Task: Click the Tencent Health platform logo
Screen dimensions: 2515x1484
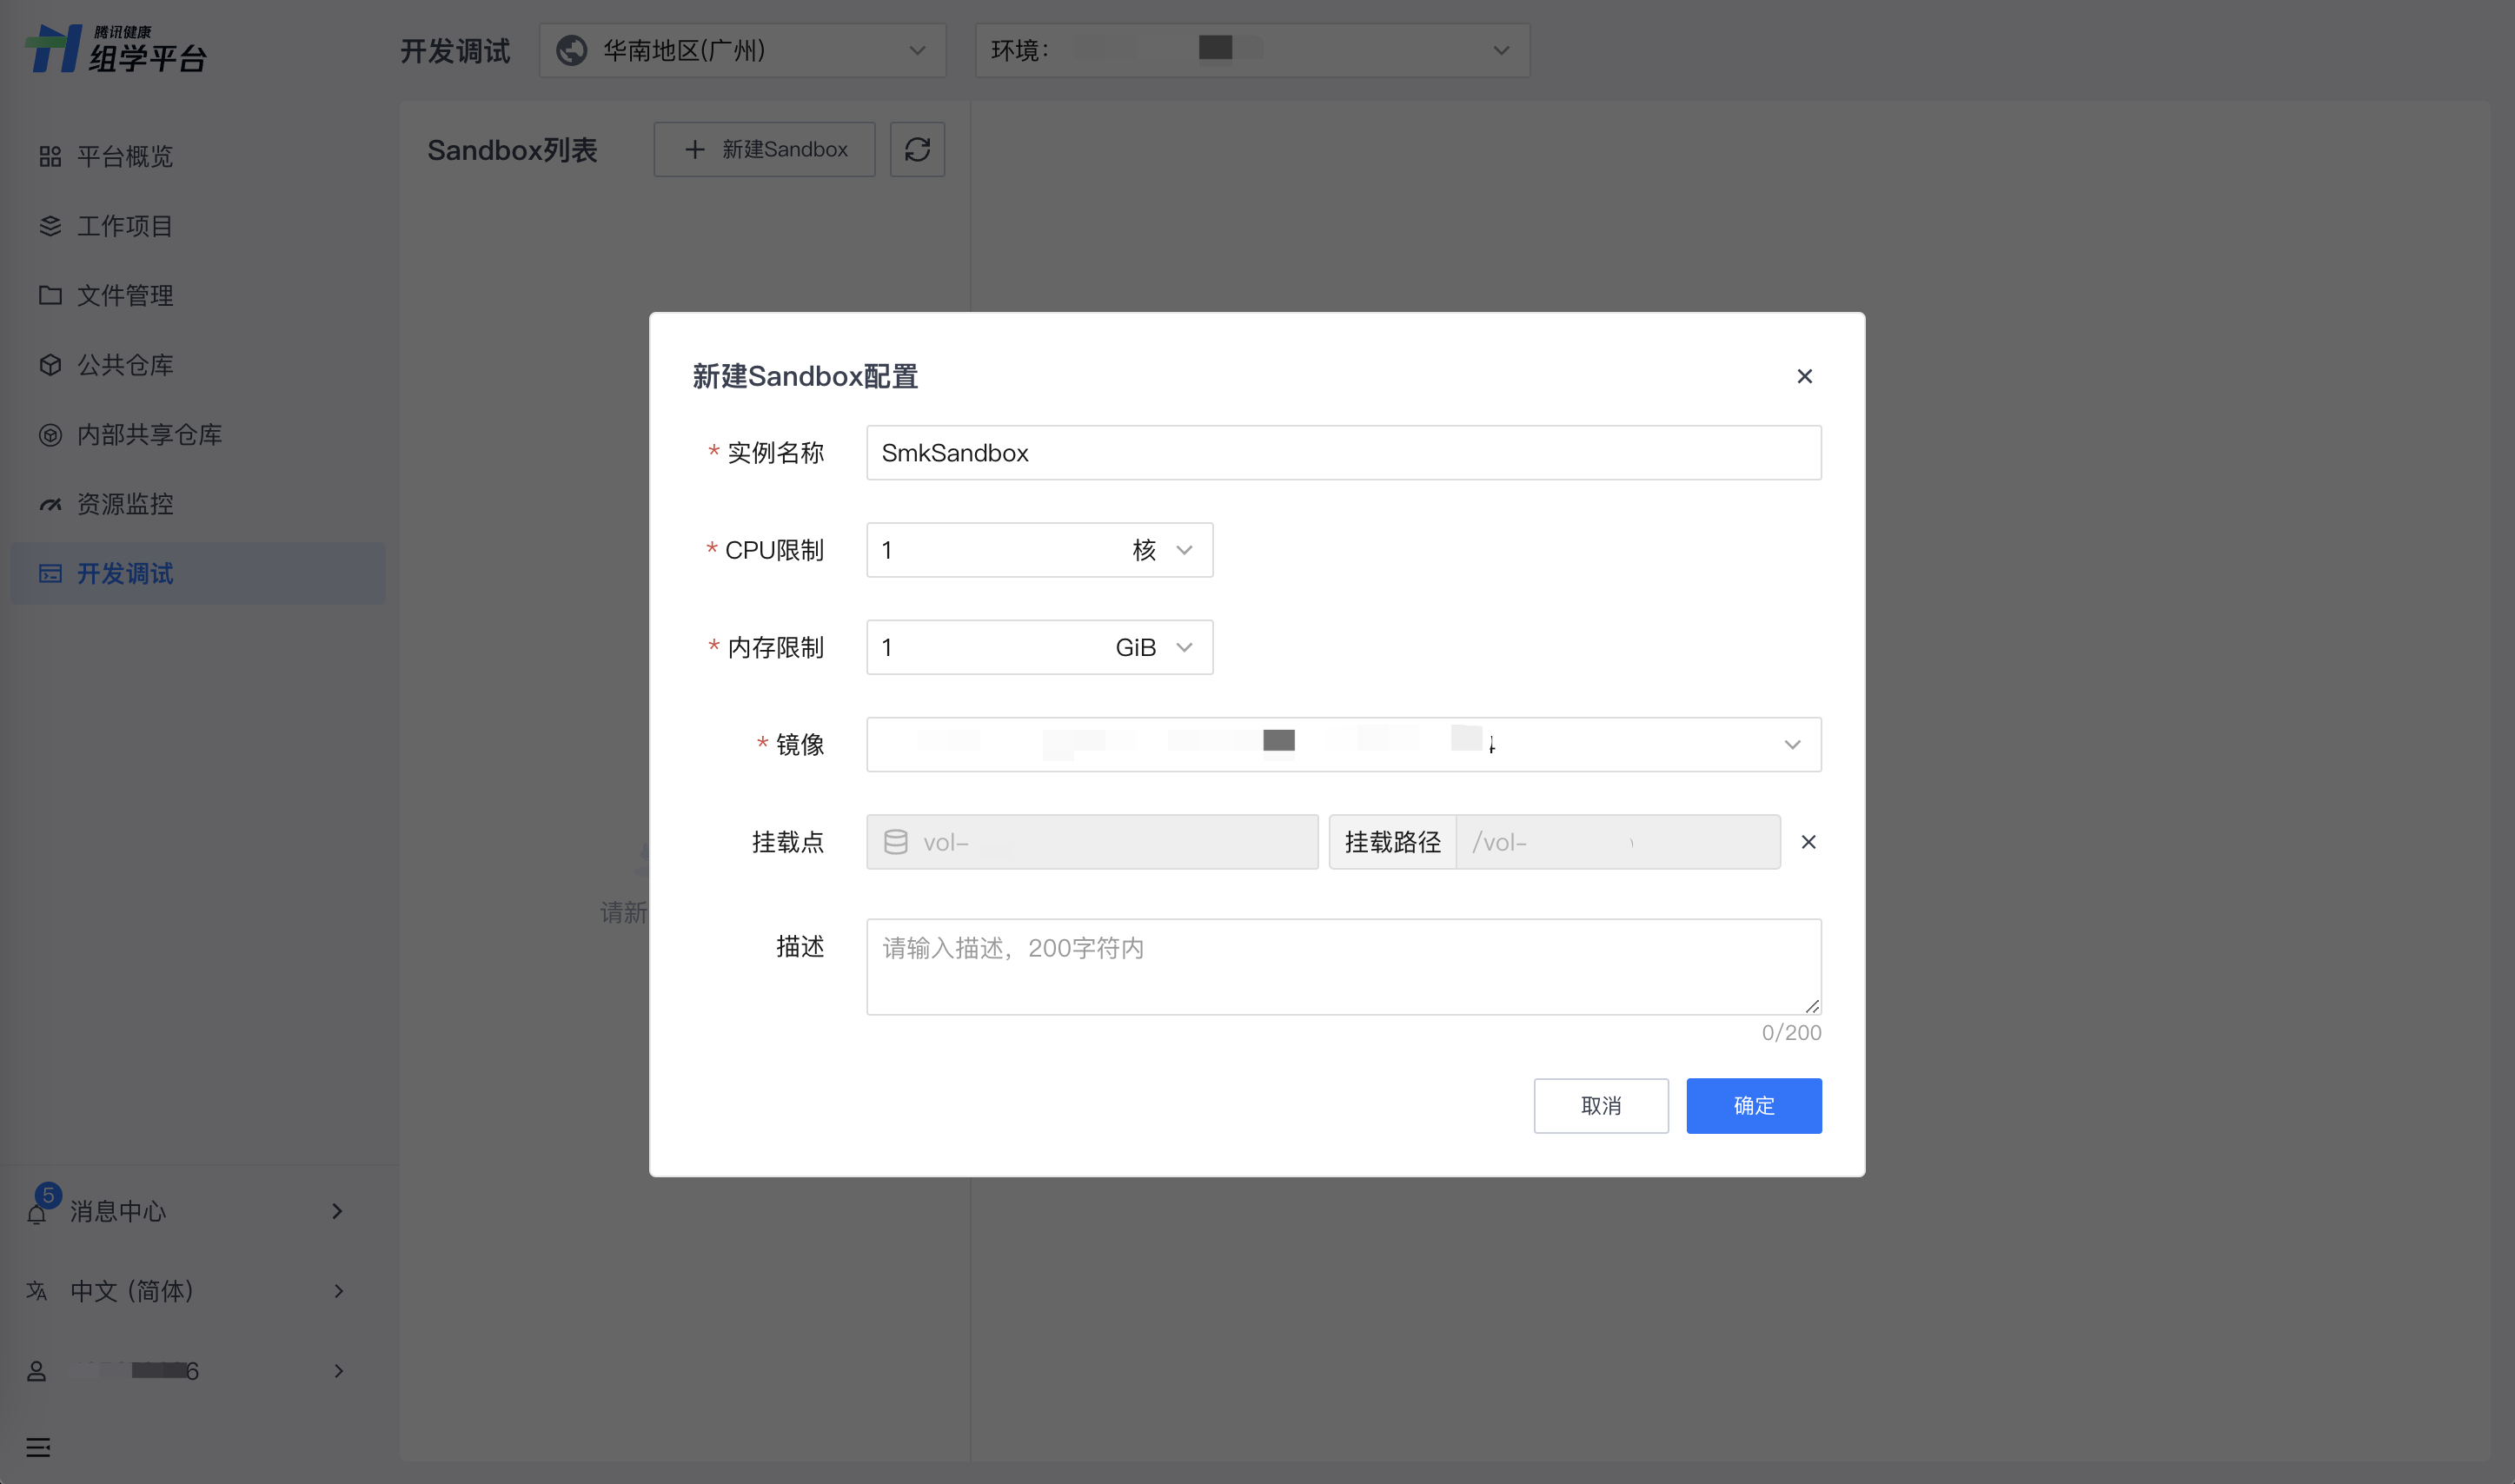Action: click(115, 49)
